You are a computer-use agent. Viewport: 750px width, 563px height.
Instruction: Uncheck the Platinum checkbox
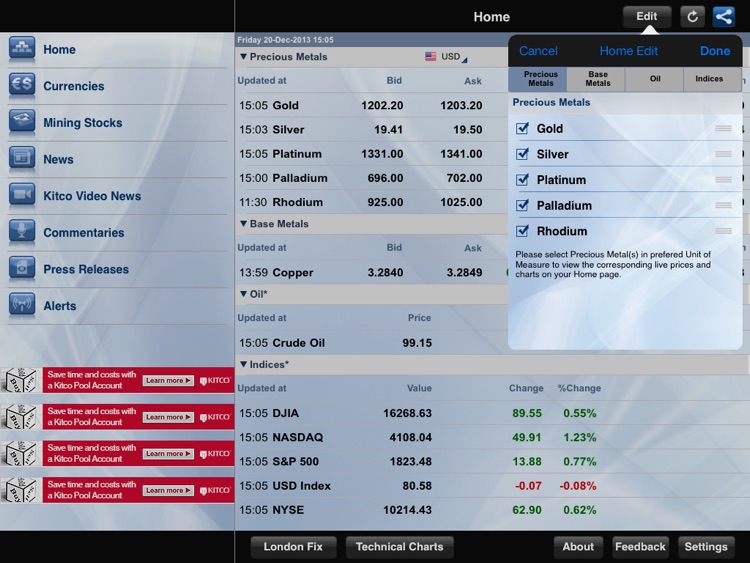click(522, 180)
